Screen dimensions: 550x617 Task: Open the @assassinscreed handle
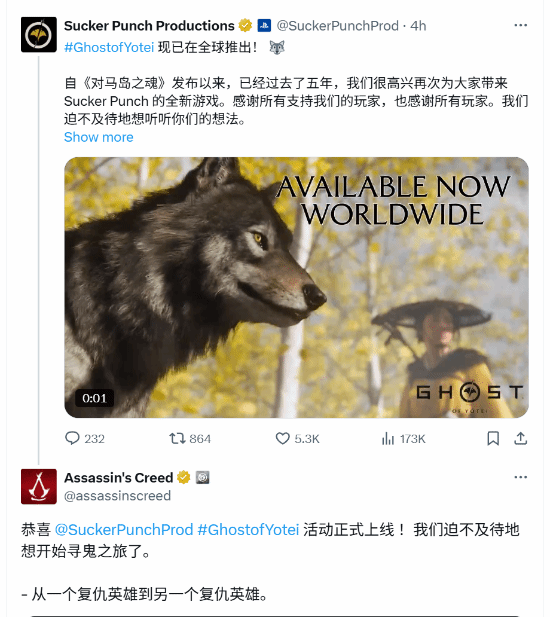tap(117, 496)
